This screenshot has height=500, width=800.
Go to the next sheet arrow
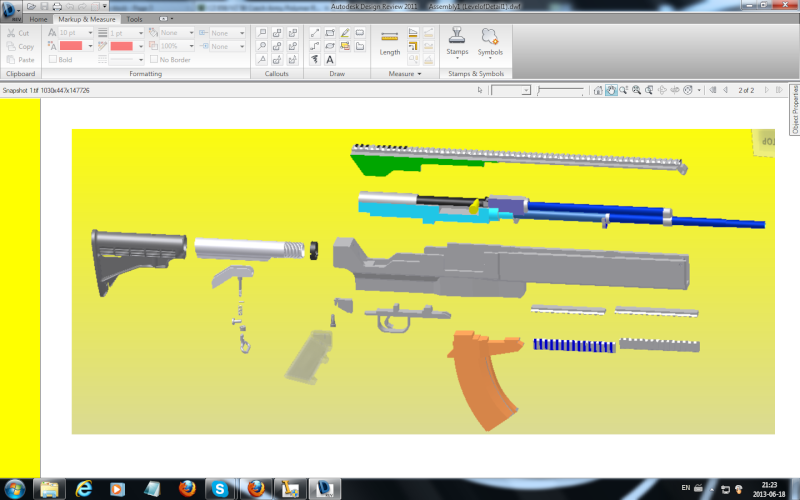pyautogui.click(x=766, y=90)
